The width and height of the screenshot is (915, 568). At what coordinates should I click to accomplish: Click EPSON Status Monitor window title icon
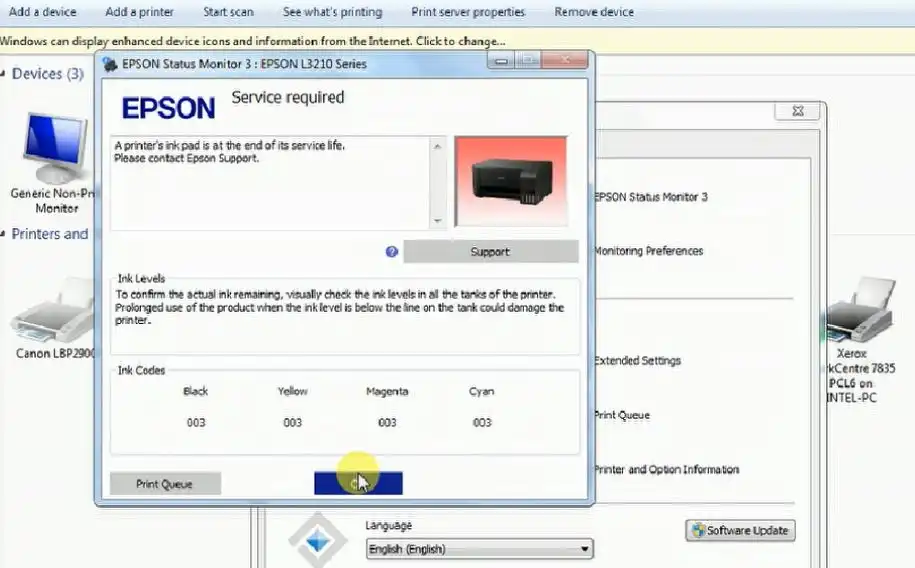pos(110,64)
